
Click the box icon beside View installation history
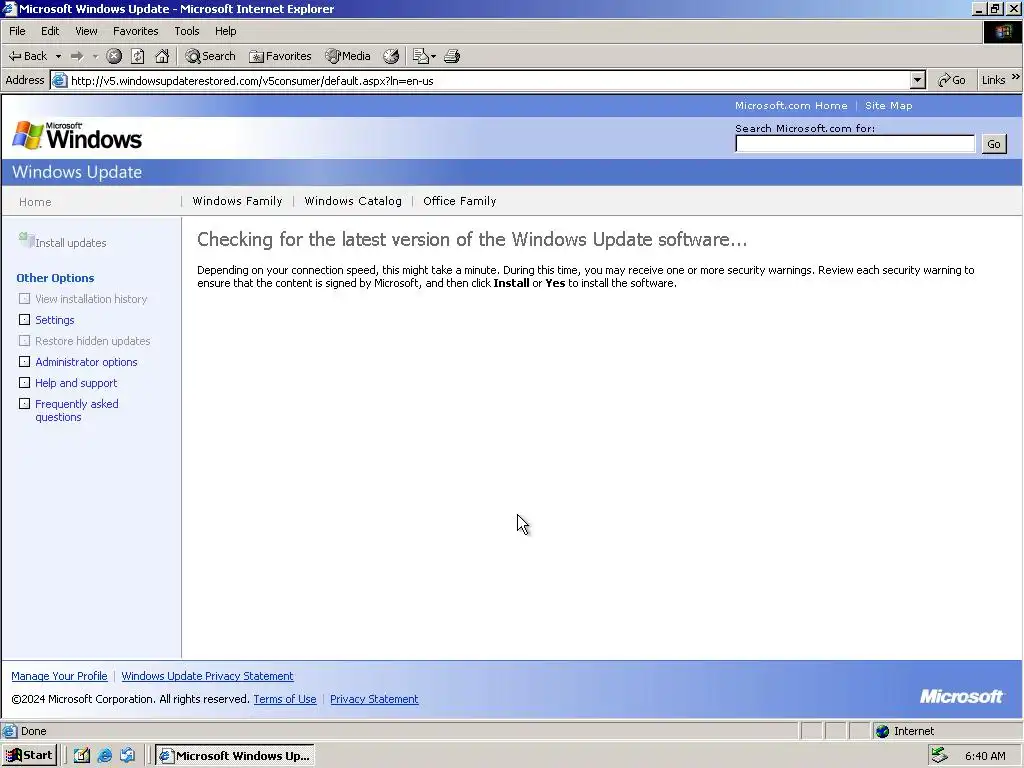tap(24, 298)
